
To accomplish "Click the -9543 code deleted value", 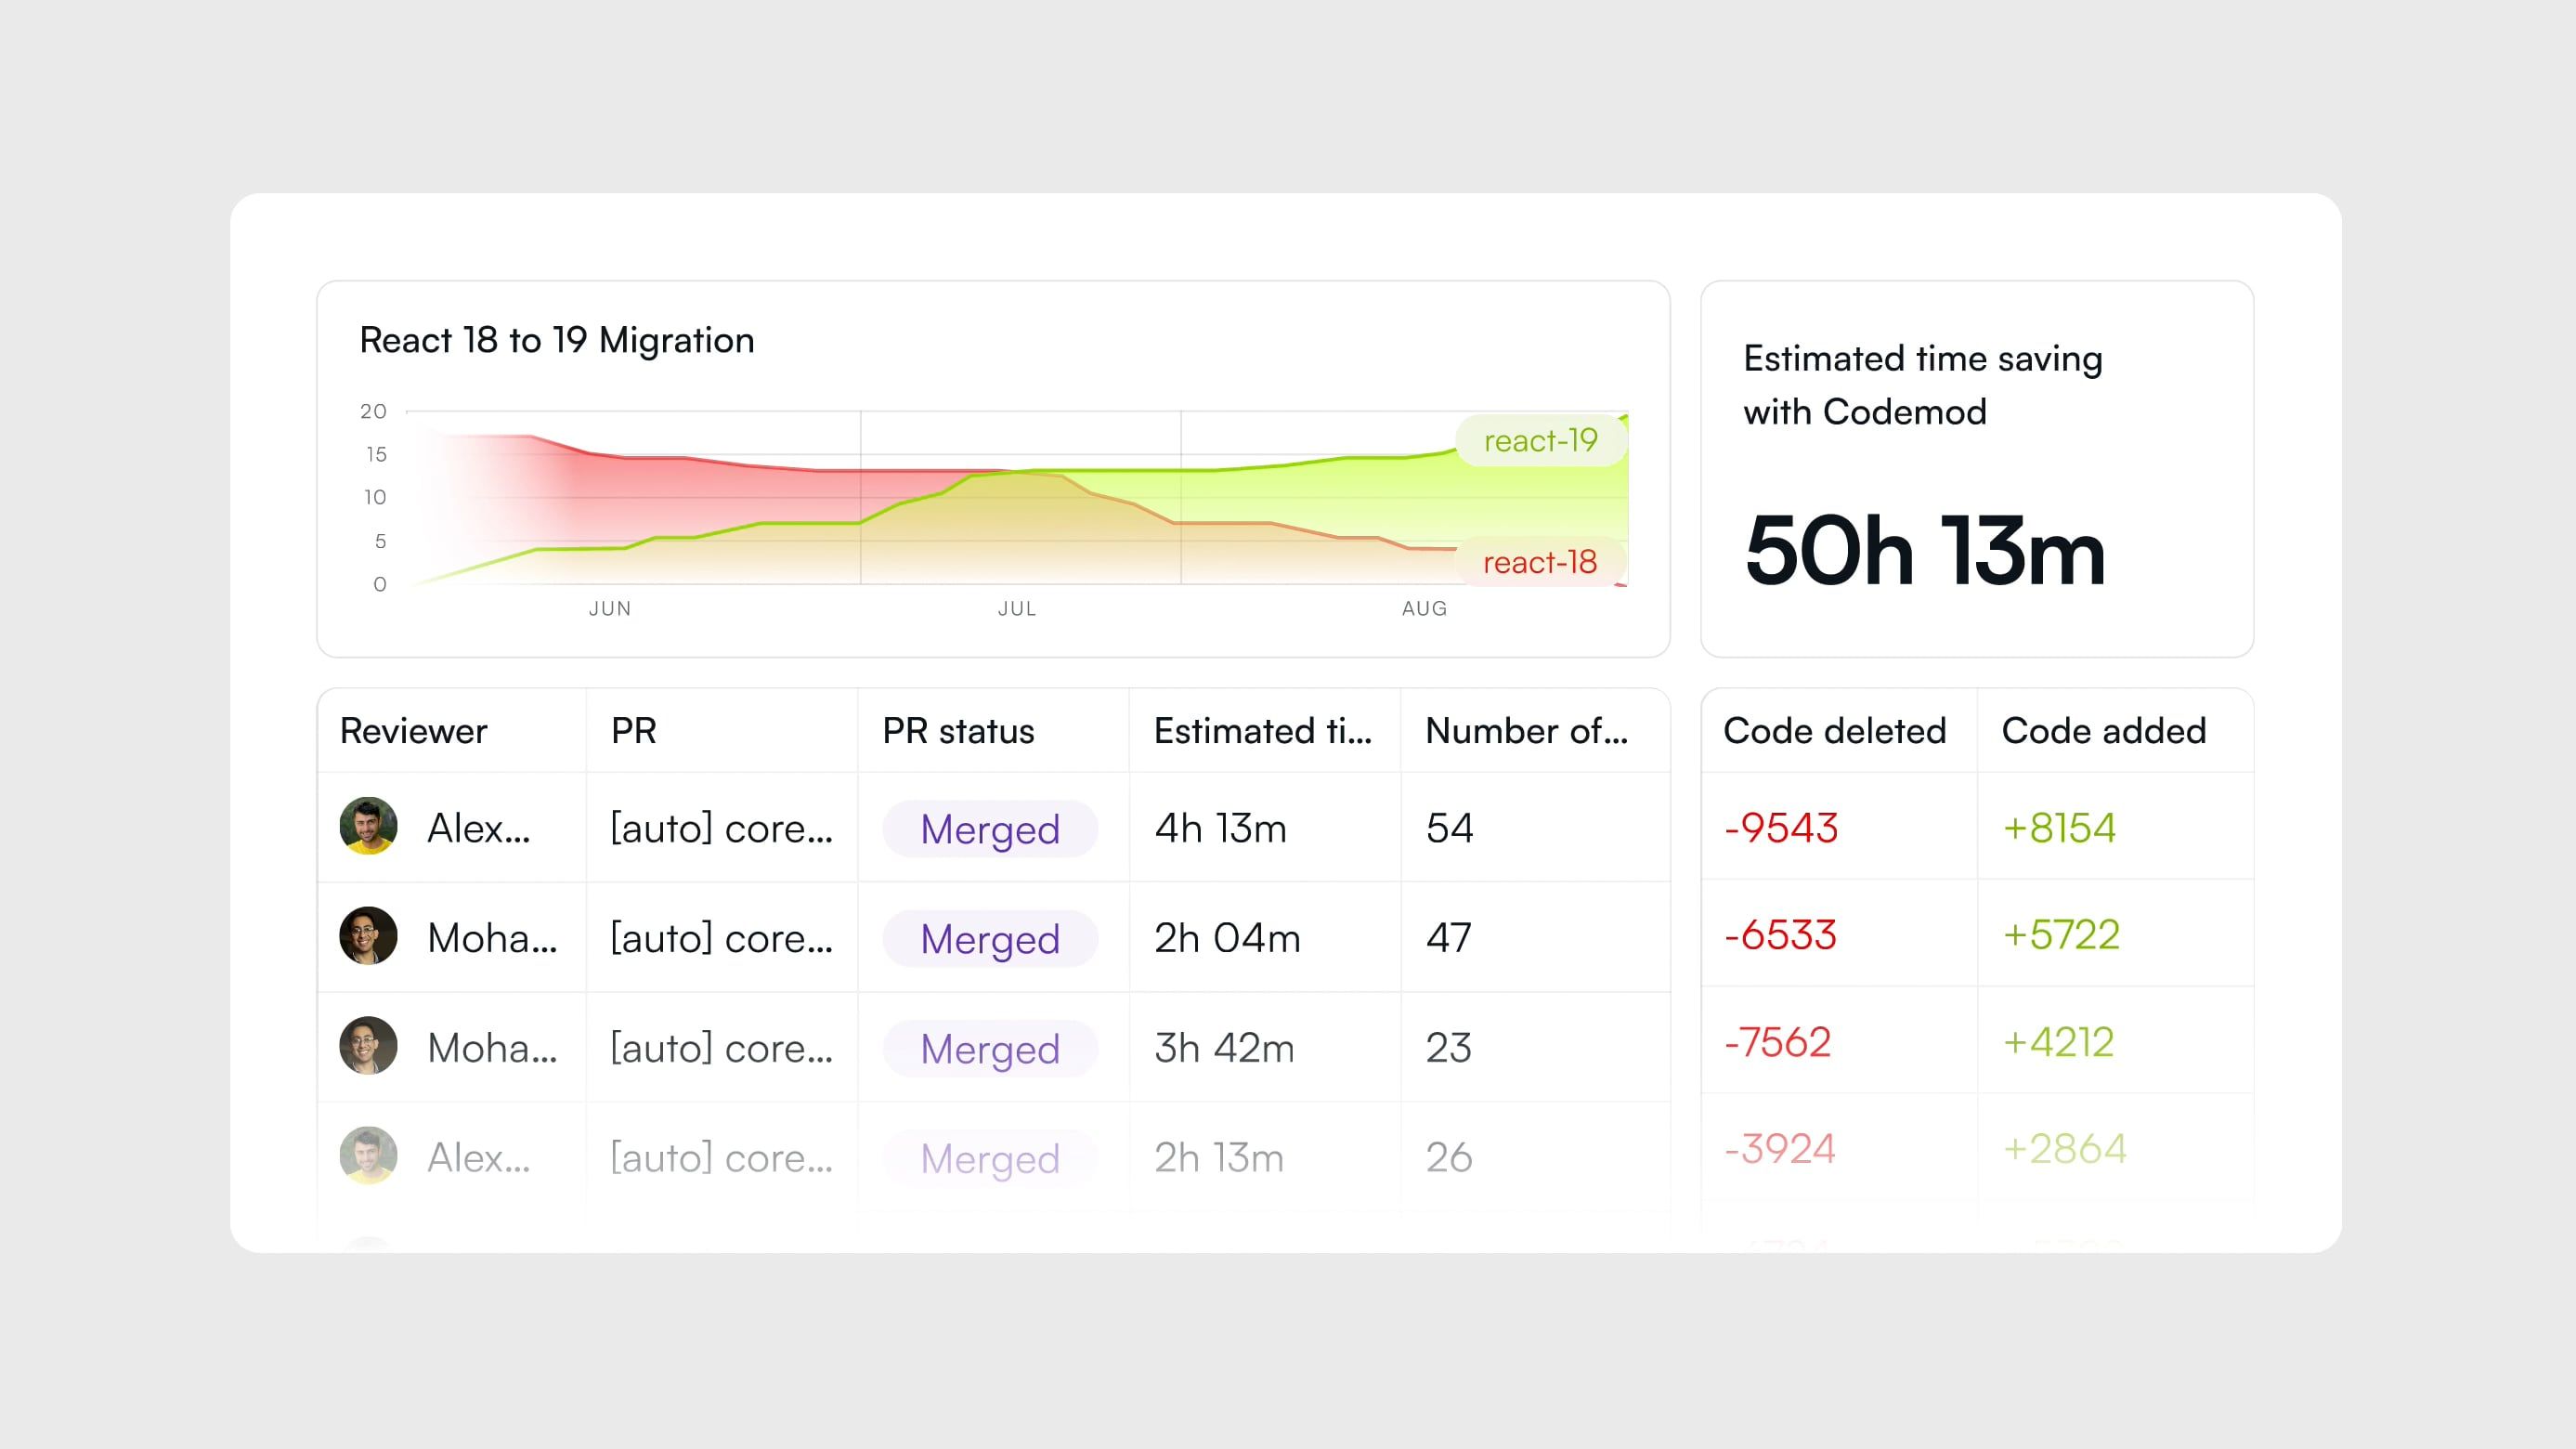I will (x=1781, y=828).
